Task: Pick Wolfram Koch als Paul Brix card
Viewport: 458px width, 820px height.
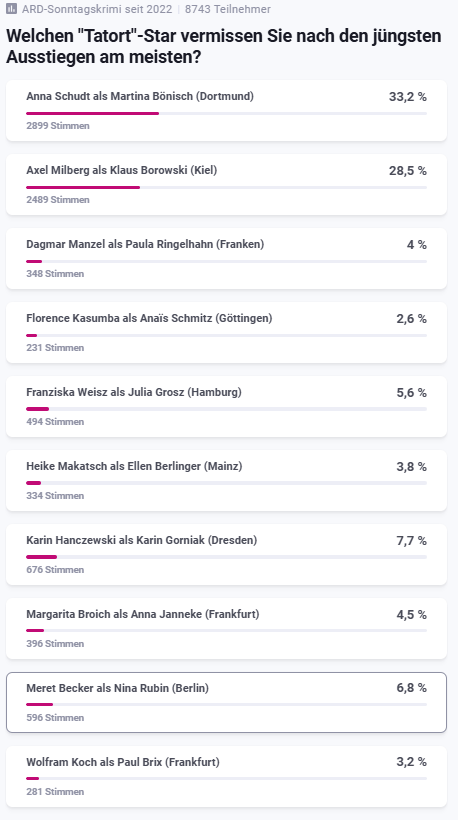Action: click(x=226, y=776)
